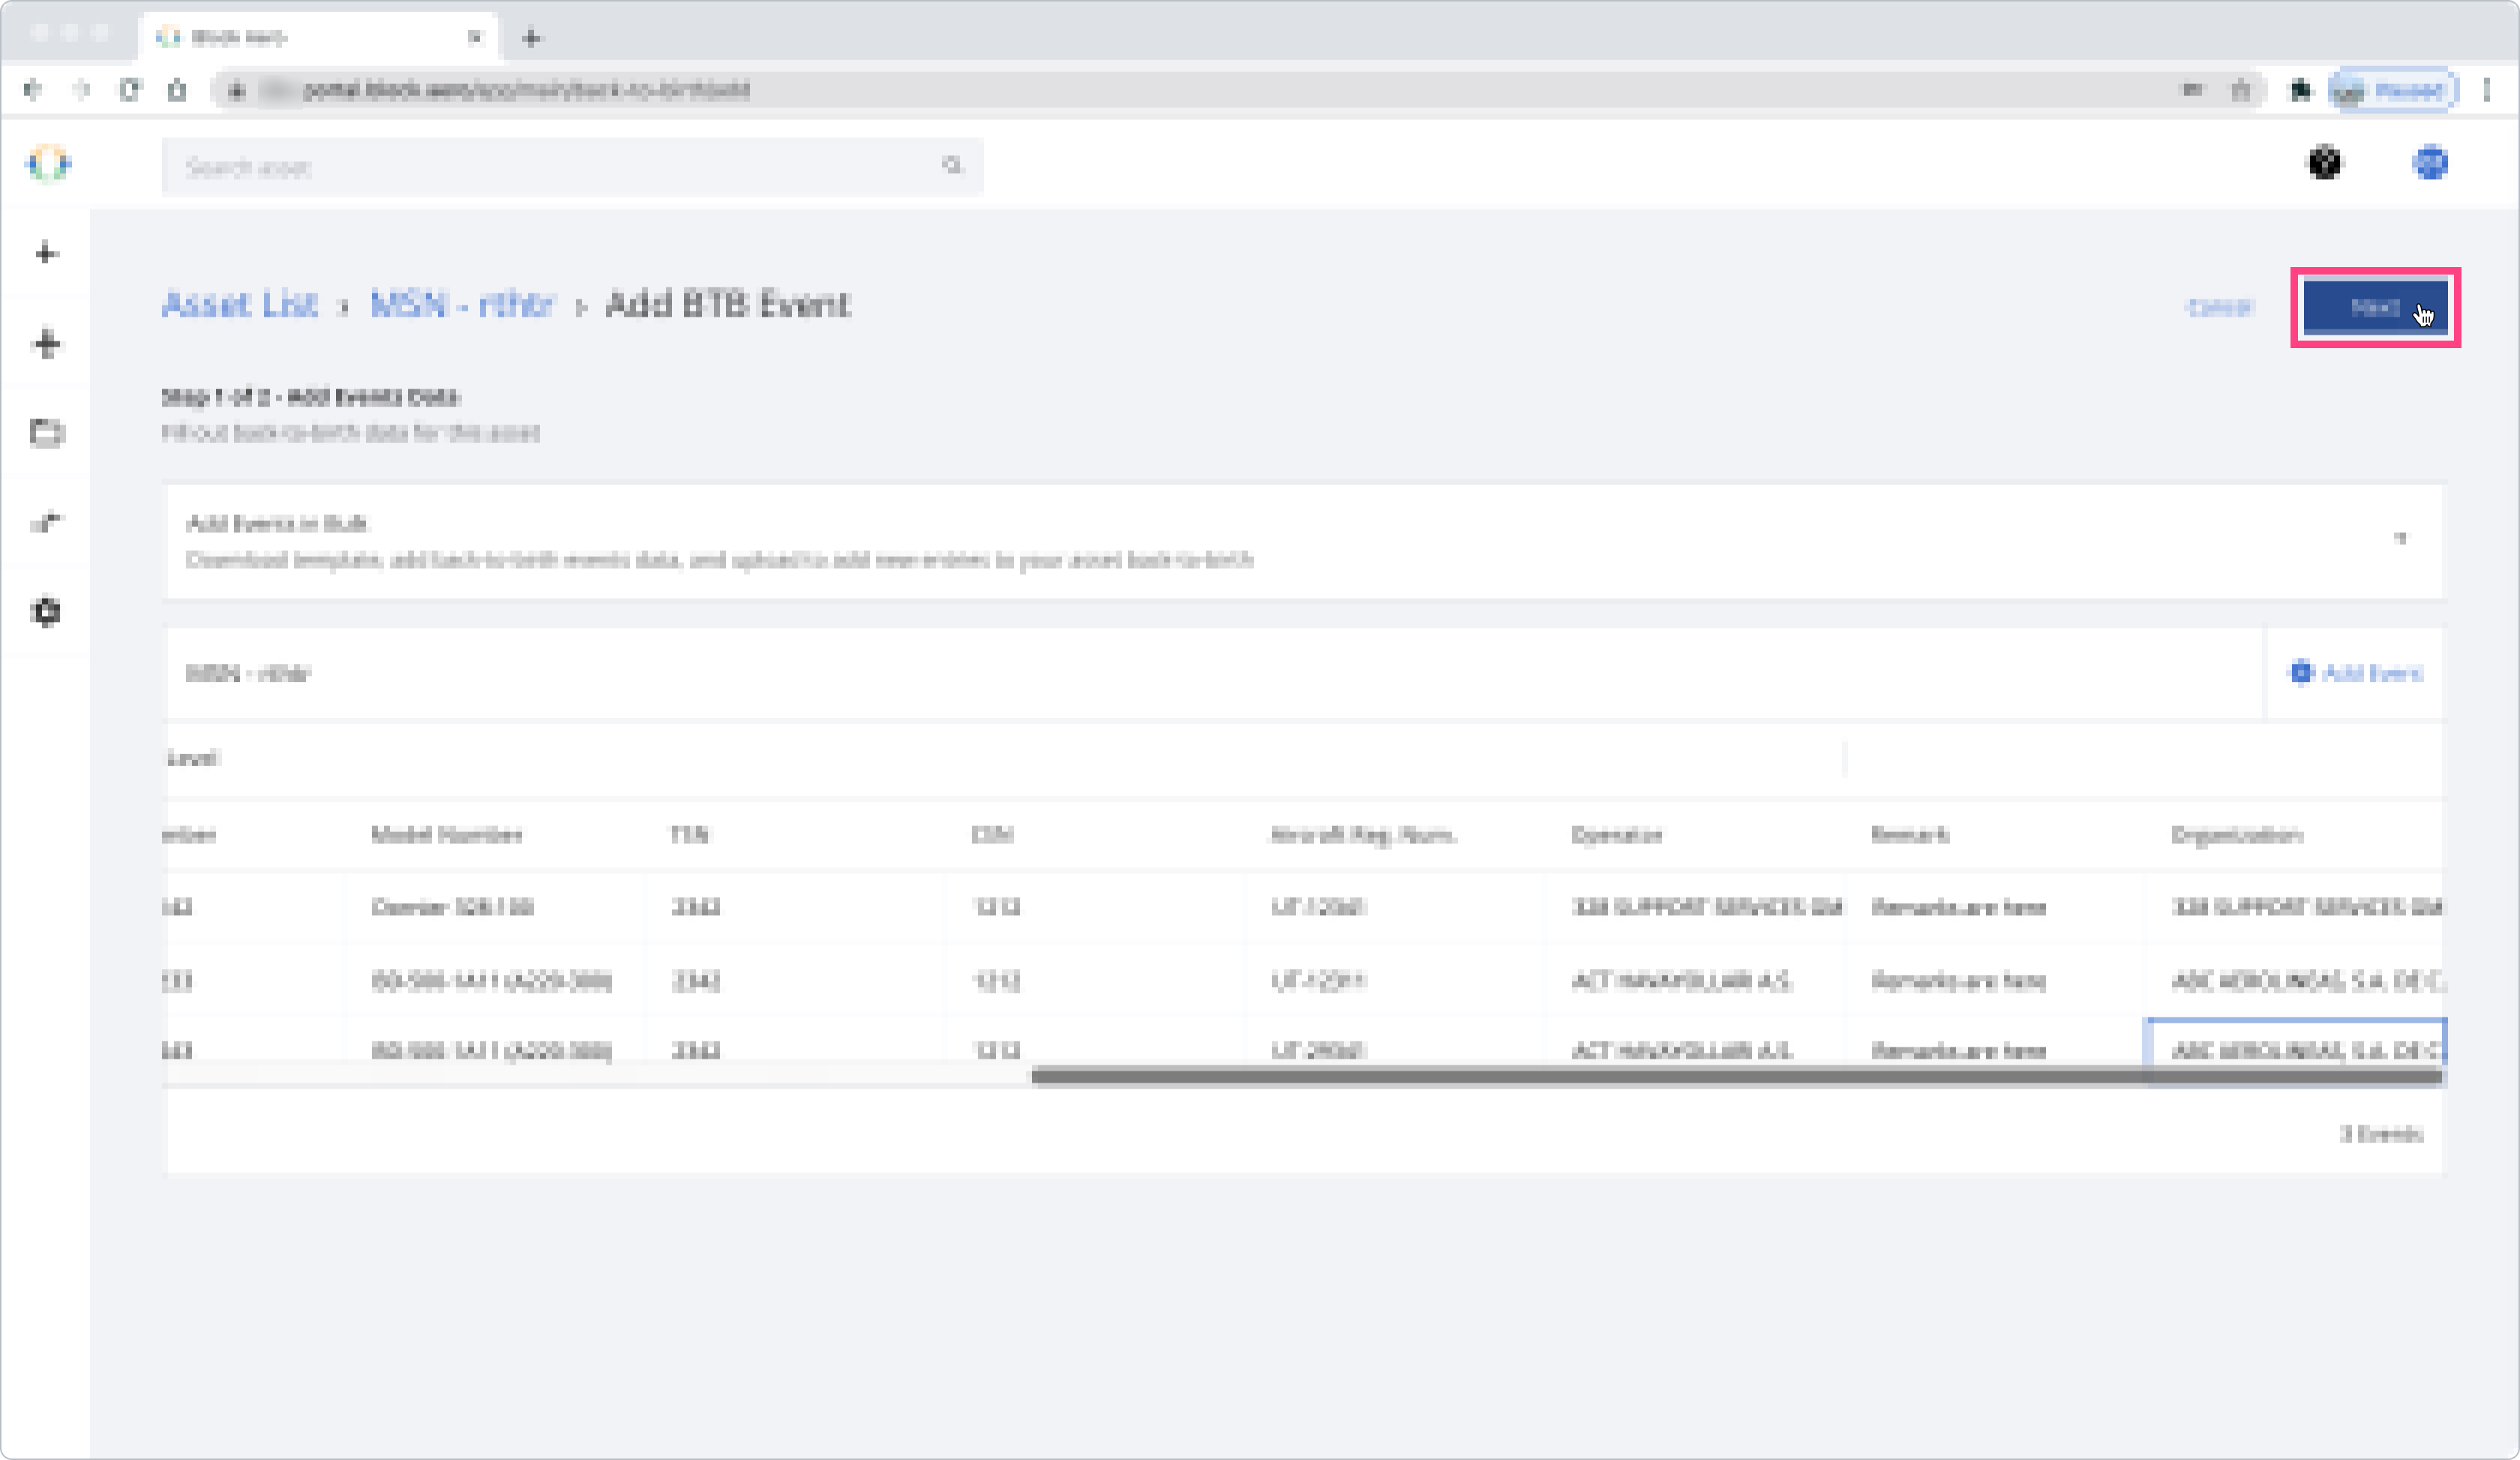This screenshot has height=1460, width=2520.
Task: Open settings gear in left sidebar
Action: 46,611
